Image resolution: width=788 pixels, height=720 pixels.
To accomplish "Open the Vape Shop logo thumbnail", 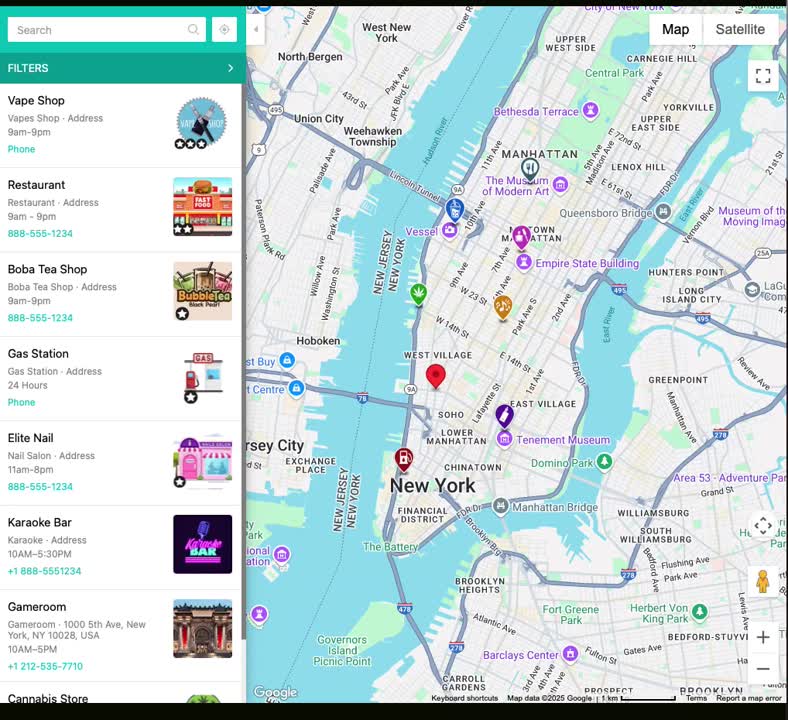I will coord(202,123).
